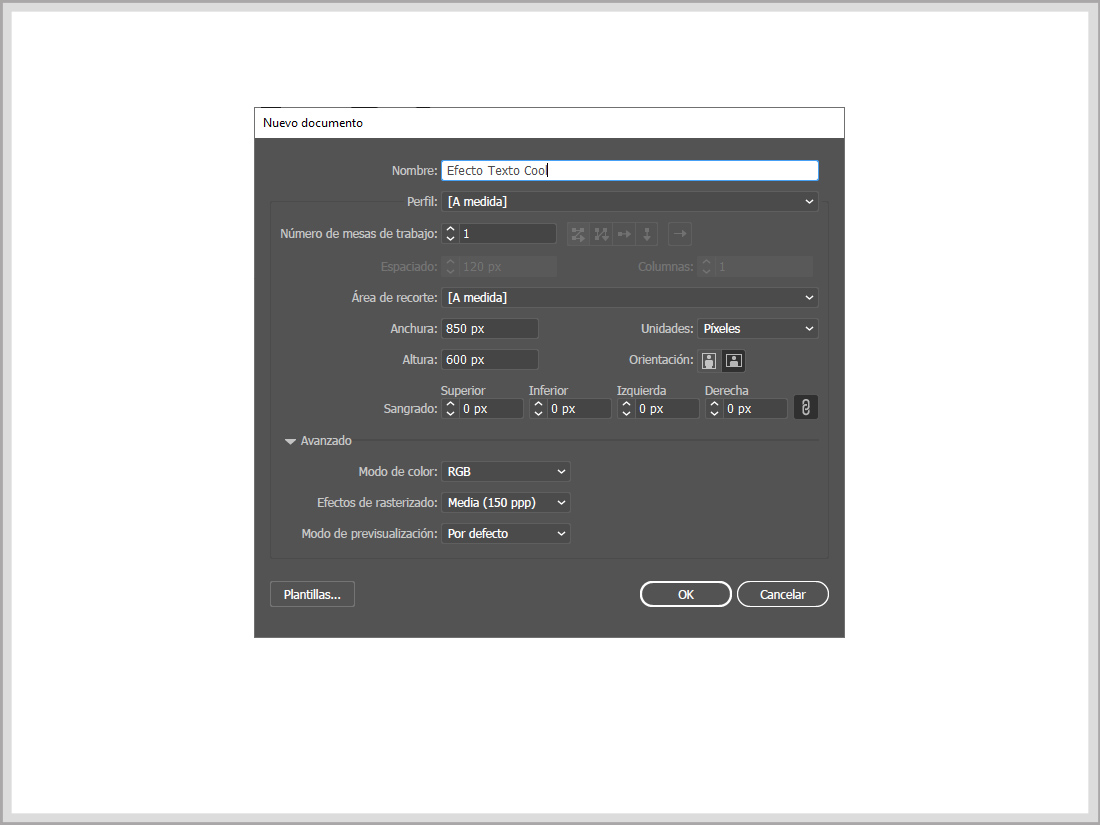The height and width of the screenshot is (825, 1100).
Task: Open the Unidades dropdown
Action: pos(757,328)
